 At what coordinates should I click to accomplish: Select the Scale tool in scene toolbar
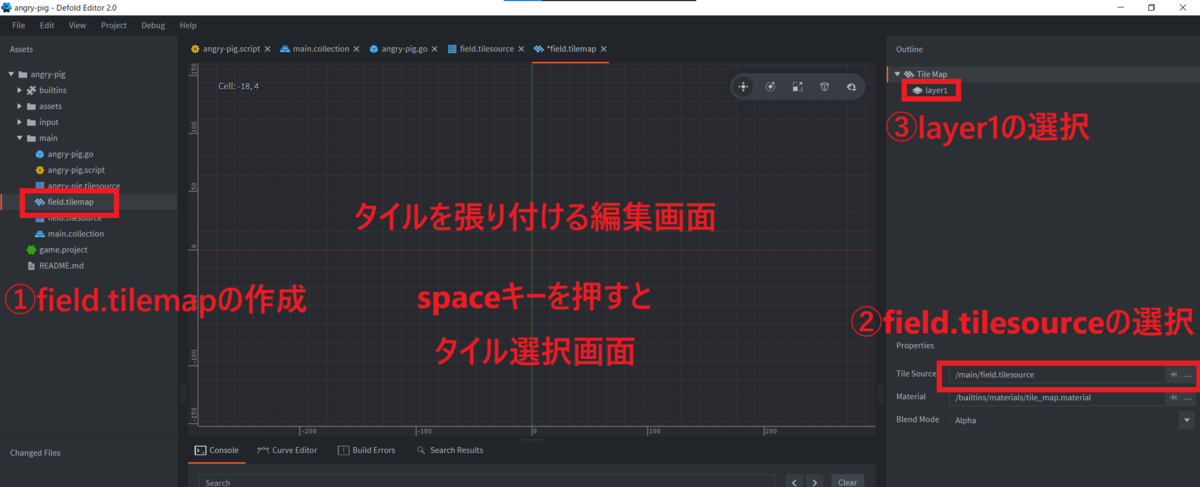(797, 87)
